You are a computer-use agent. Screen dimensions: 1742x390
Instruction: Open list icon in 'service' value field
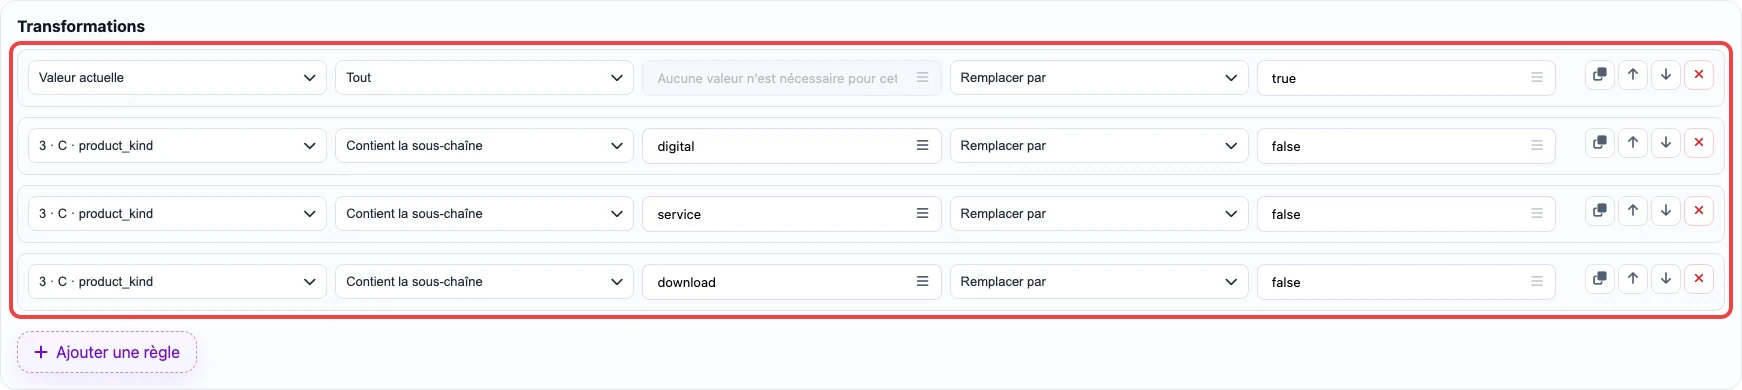click(x=922, y=214)
